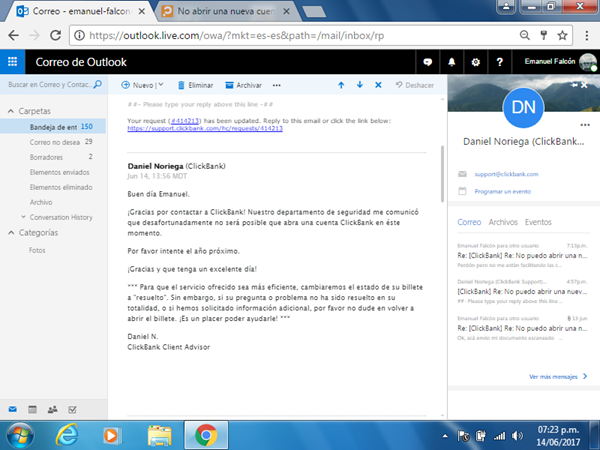This screenshot has height=450, width=600.
Task: Open the 4:57 p.m. Daniel Noriega message
Action: (522, 292)
